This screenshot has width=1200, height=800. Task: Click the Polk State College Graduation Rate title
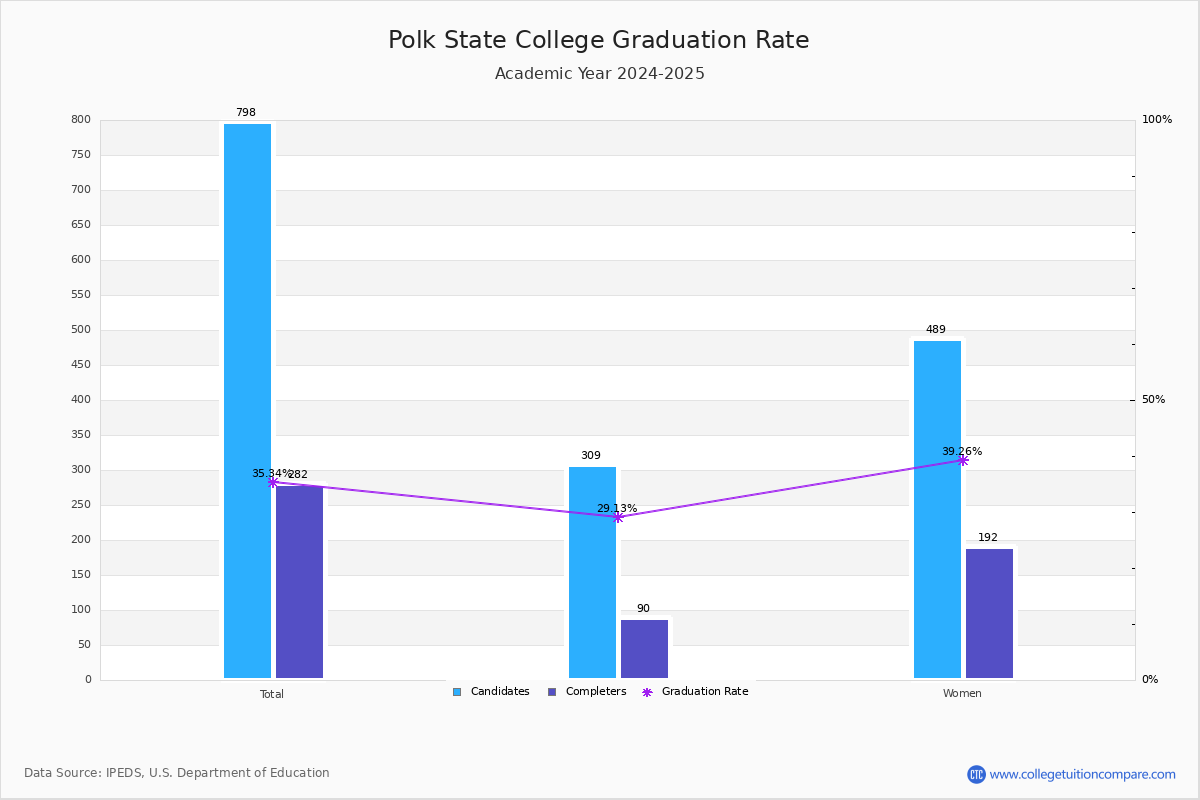599,40
